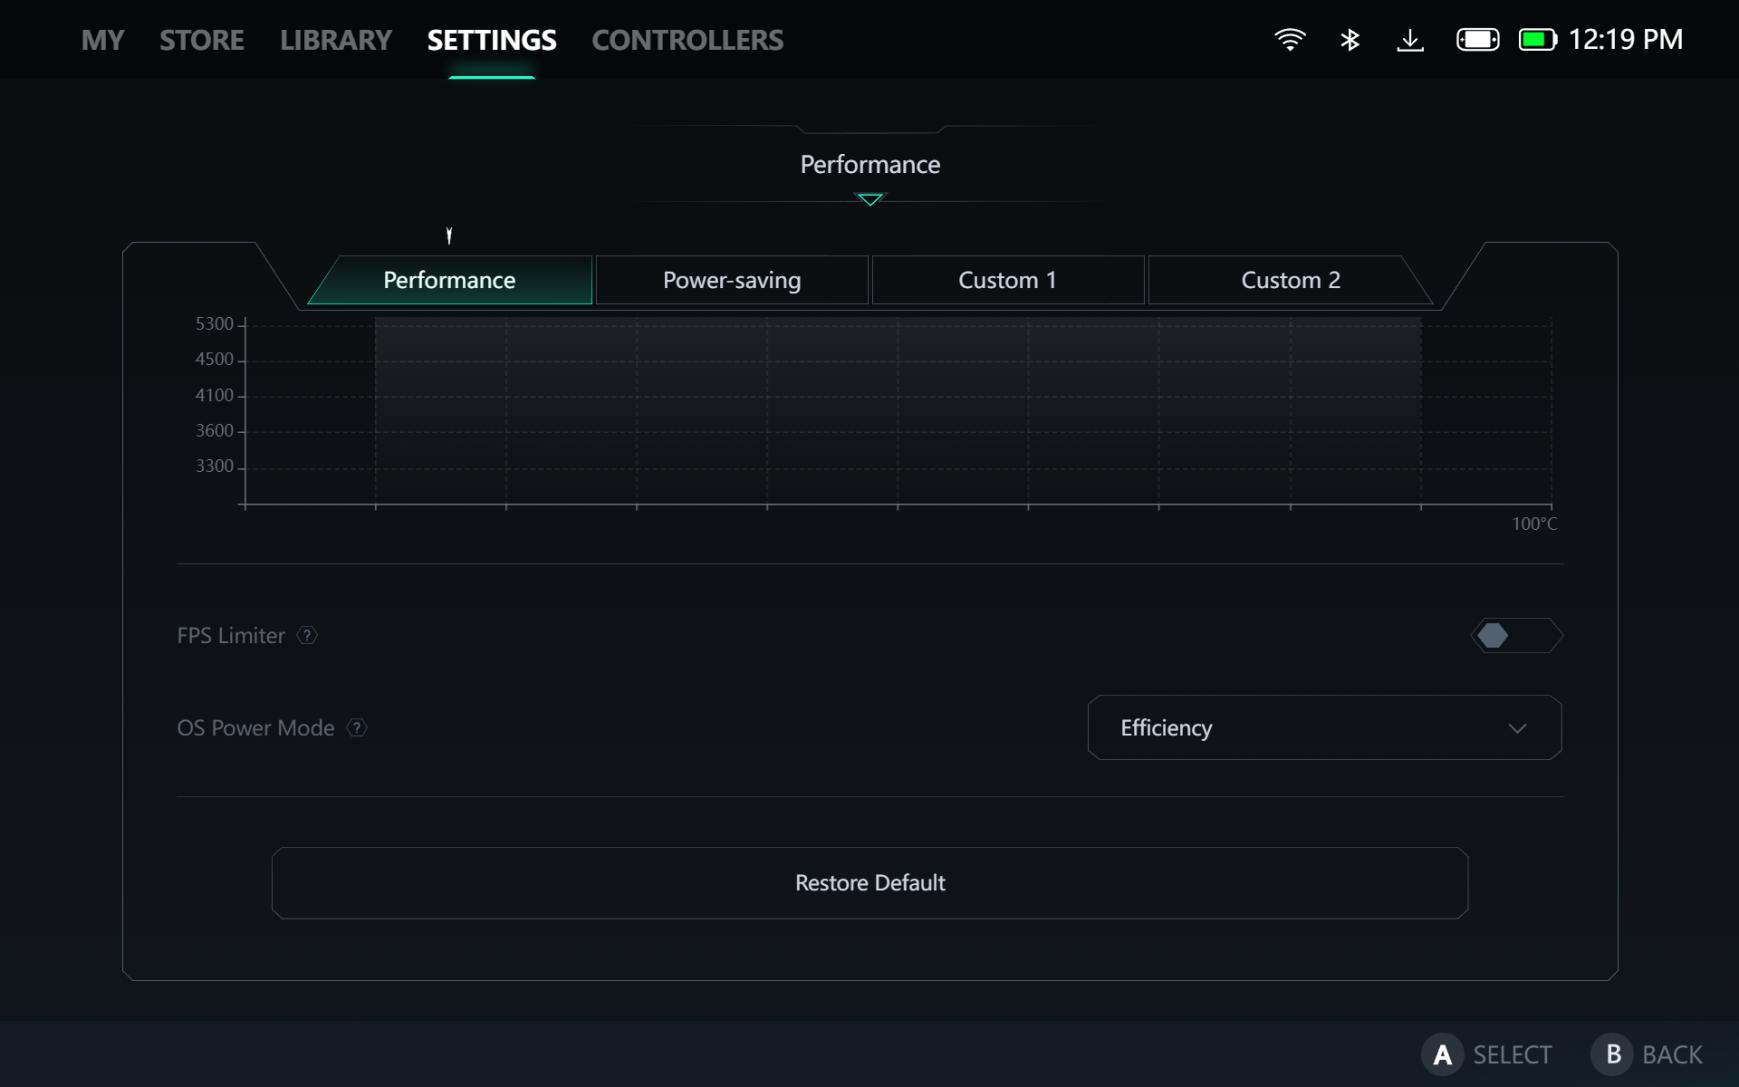
Task: Open the Efficiency power mode dropdown
Action: point(1324,728)
